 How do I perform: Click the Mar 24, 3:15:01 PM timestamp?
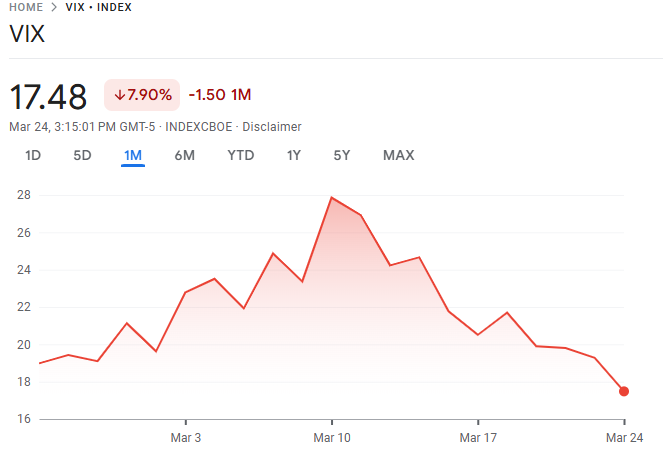82,126
